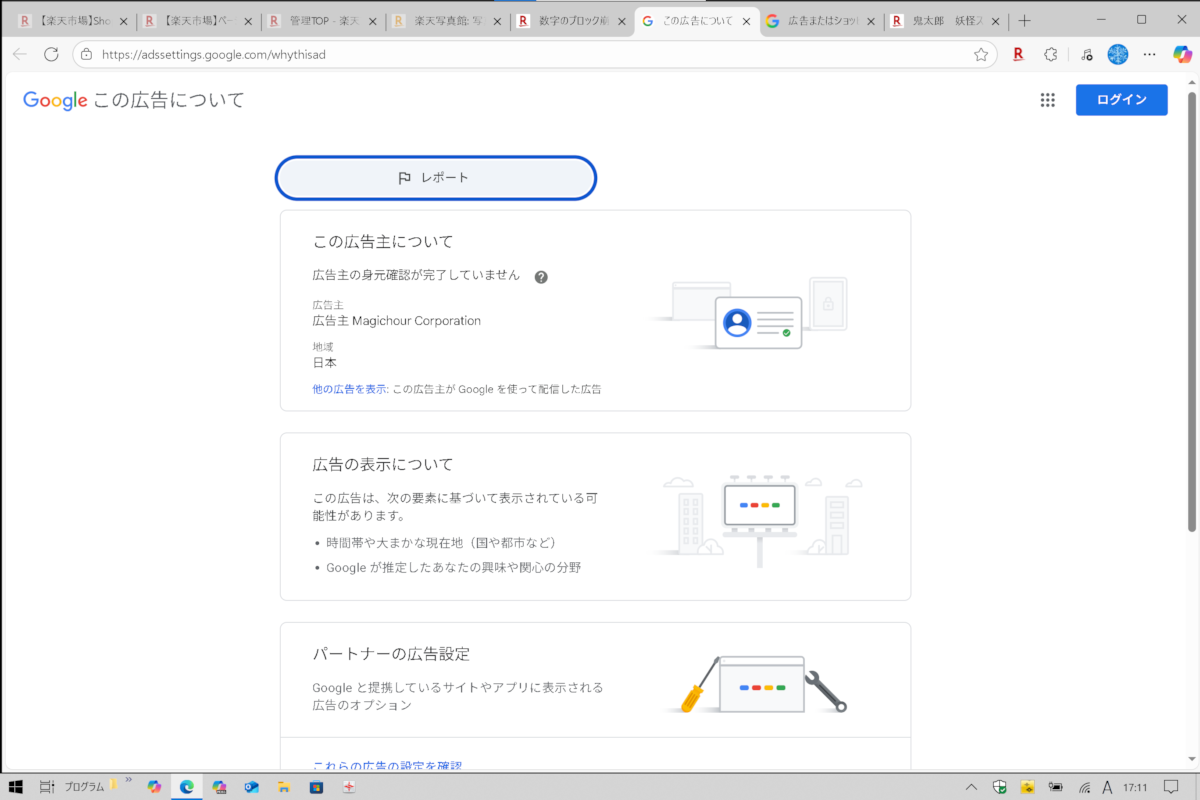Open the Copilot sidebar icon
Screen dimensions: 1200x800
click(1181, 55)
